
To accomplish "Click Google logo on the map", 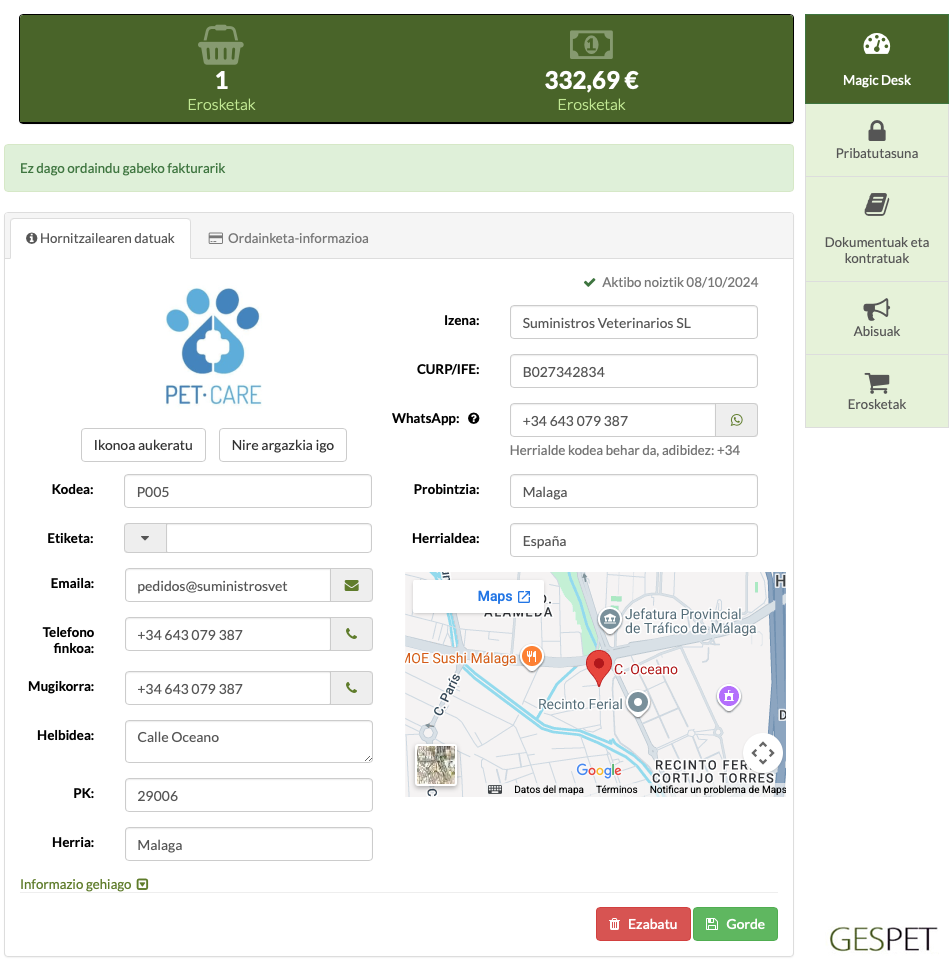I will pyautogui.click(x=599, y=770).
